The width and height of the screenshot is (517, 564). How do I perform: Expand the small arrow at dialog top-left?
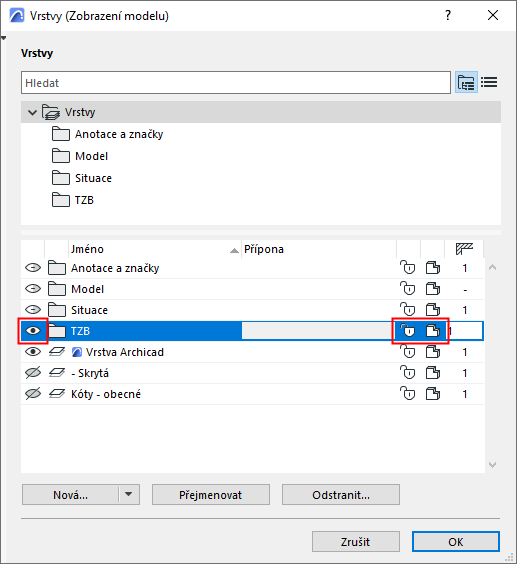[3, 38]
